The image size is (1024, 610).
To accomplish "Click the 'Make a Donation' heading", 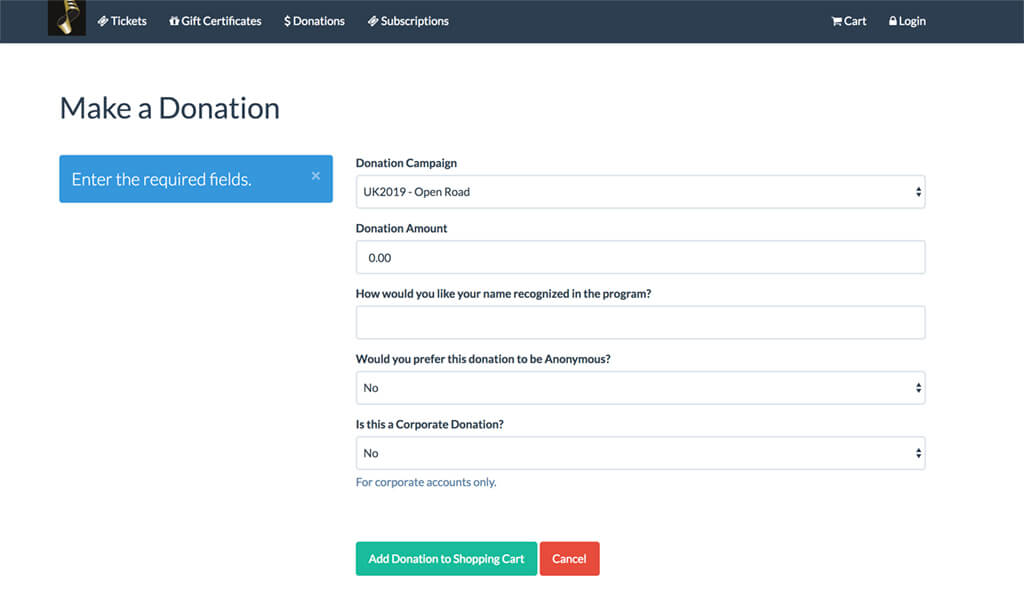I will (x=170, y=108).
